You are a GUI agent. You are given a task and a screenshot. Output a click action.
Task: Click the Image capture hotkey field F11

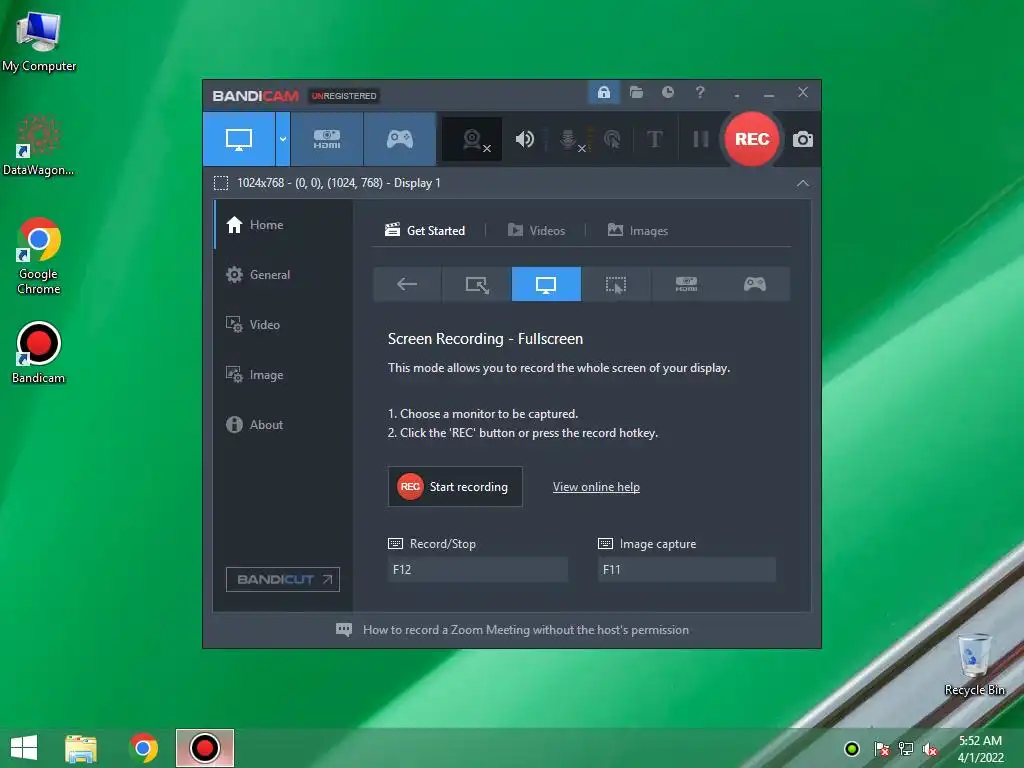pos(686,569)
